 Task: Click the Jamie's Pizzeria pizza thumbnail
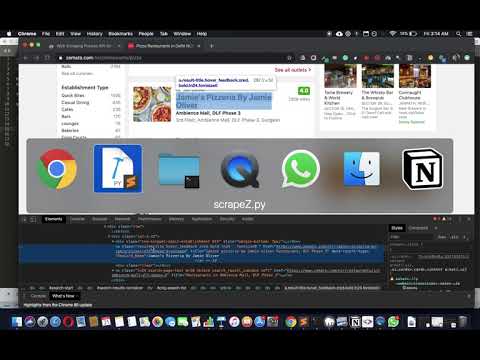tap(152, 104)
